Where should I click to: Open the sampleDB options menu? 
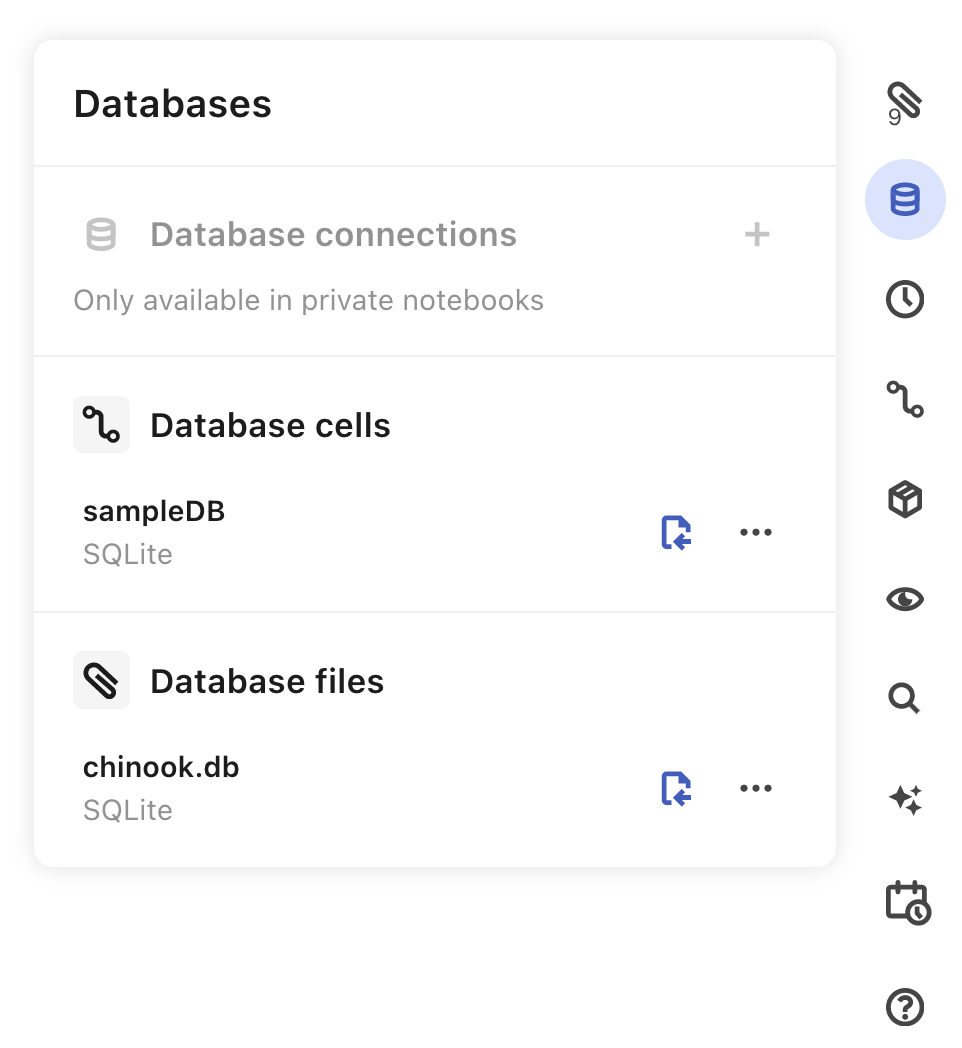[x=755, y=531]
